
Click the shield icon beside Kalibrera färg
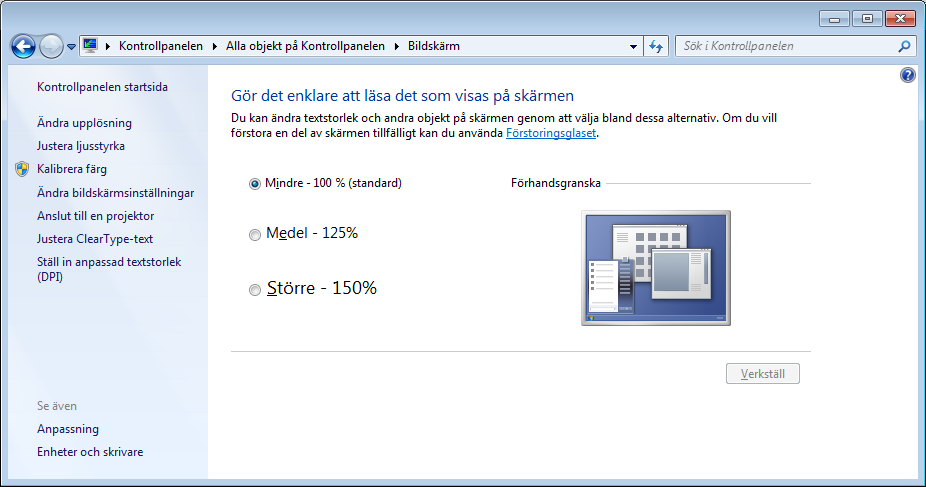[x=22, y=169]
